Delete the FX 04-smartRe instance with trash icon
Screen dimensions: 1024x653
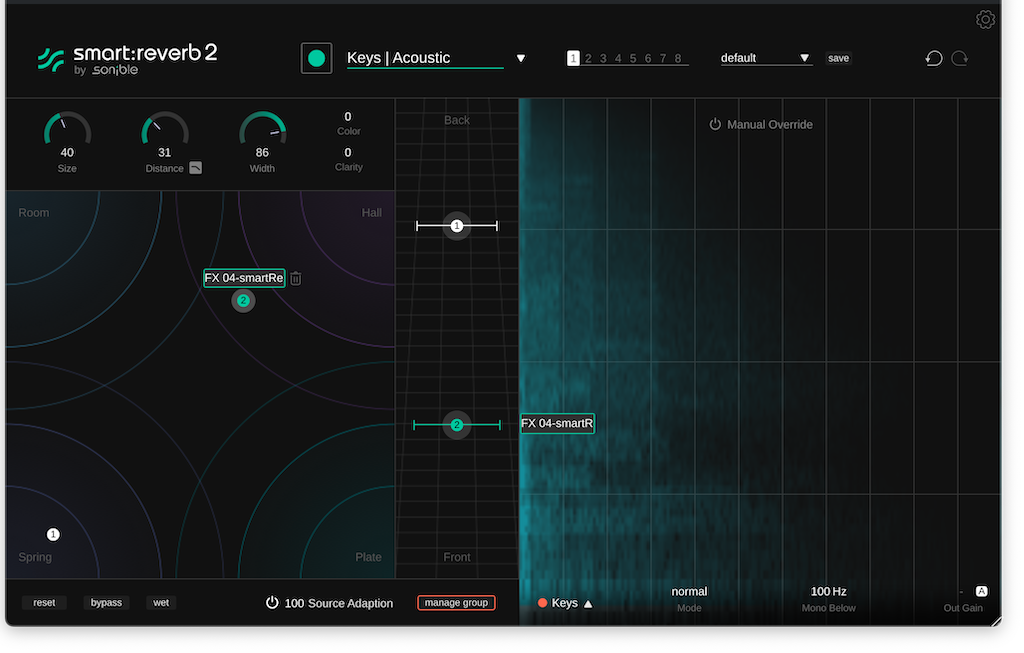click(296, 278)
